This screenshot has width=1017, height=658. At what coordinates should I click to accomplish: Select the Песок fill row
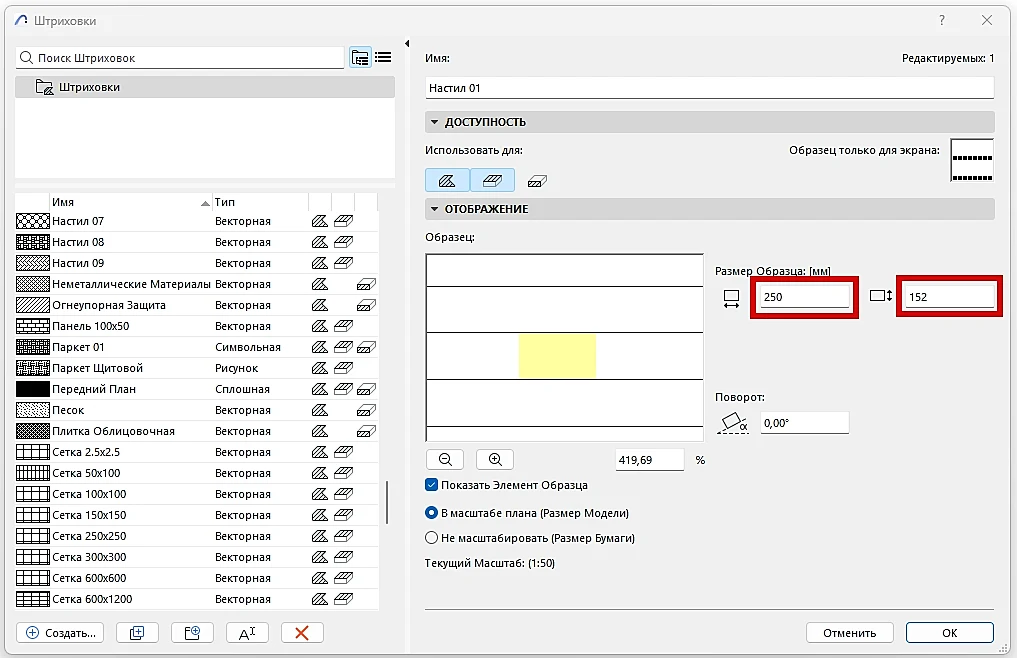pyautogui.click(x=196, y=410)
